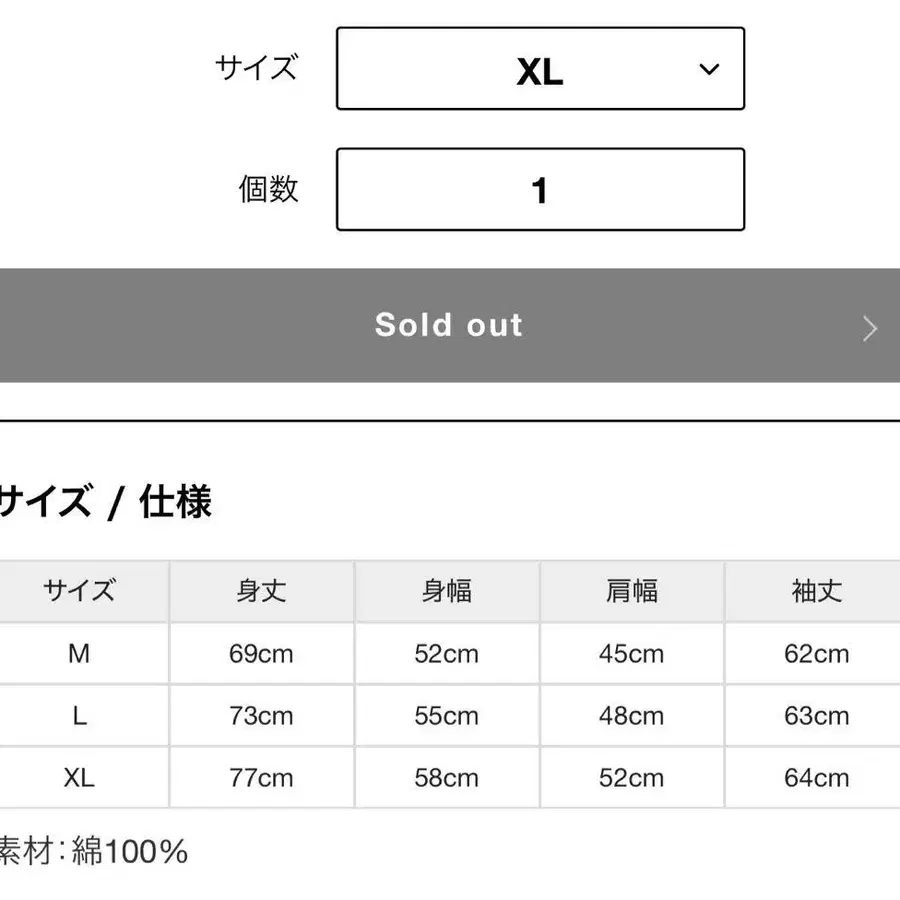The image size is (900, 900).
Task: Select the L row label in the size table
Action: 79,716
